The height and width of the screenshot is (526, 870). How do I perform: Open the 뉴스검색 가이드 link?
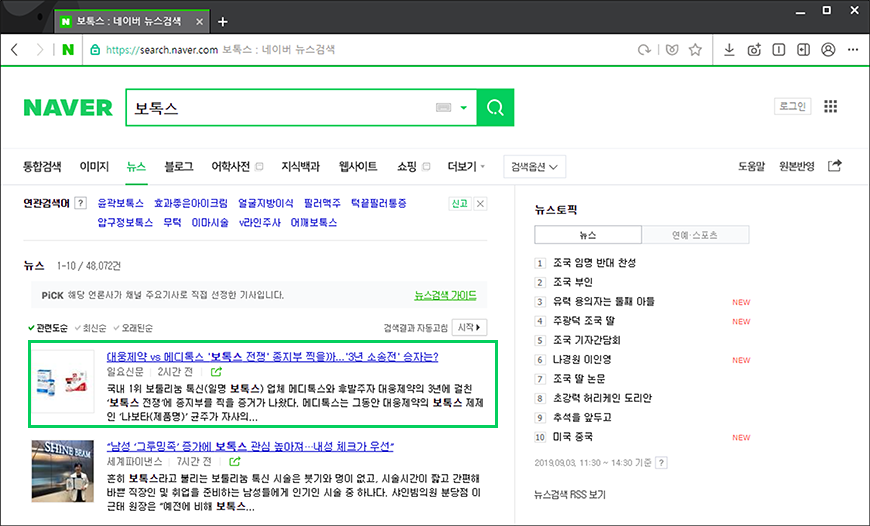point(445,296)
